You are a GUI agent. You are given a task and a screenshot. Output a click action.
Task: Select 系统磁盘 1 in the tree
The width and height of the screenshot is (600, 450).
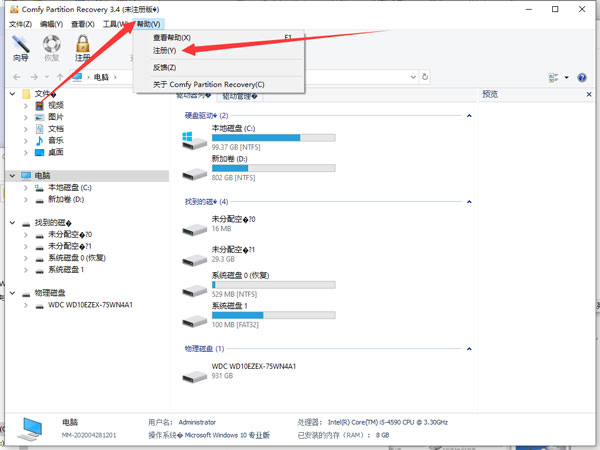[x=66, y=270]
